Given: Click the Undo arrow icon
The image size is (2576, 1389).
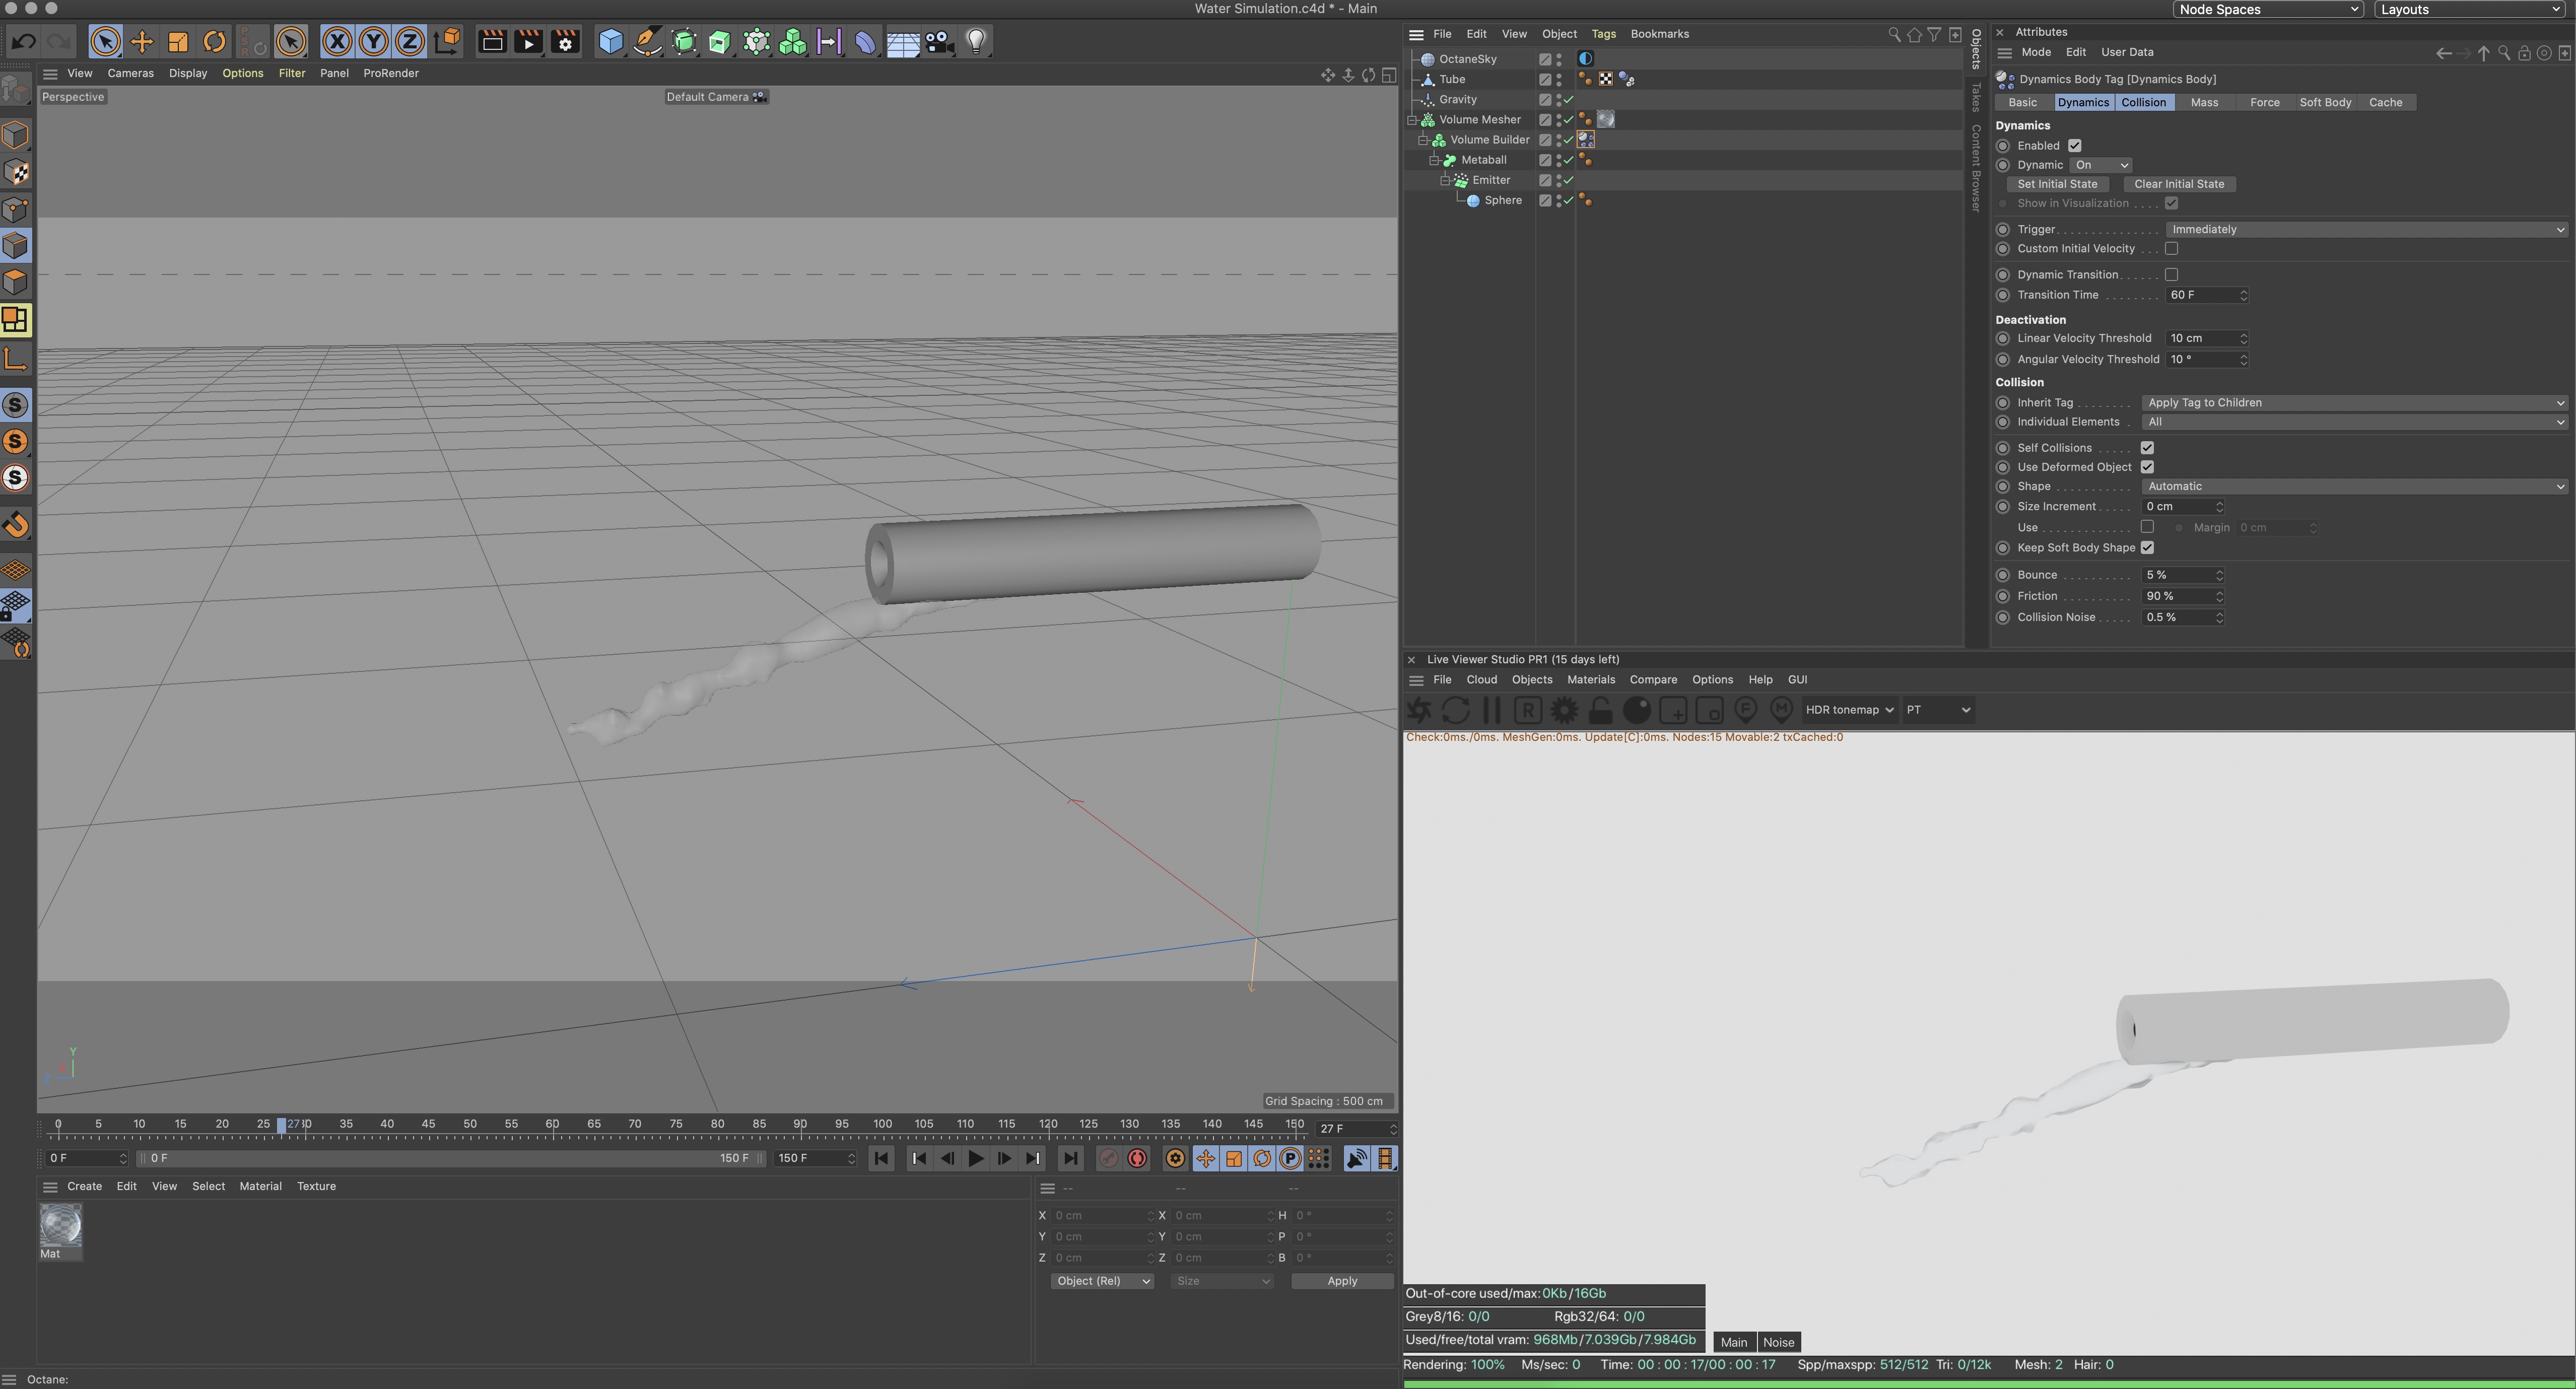Looking at the screenshot, I should click(x=23, y=41).
